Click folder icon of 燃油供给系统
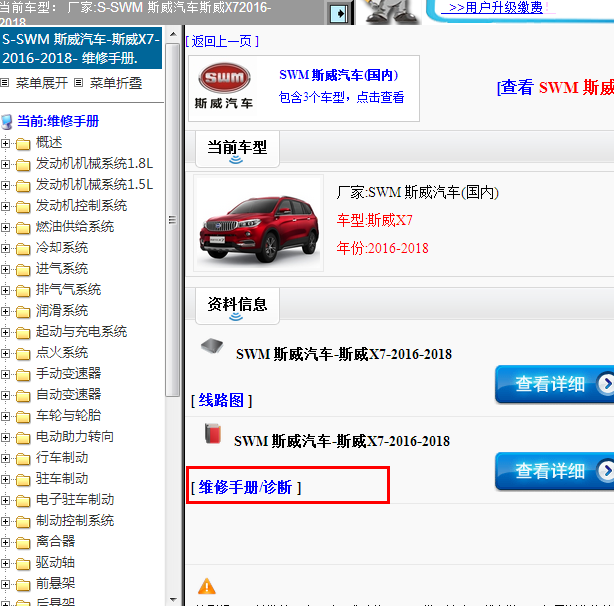 click(23, 228)
